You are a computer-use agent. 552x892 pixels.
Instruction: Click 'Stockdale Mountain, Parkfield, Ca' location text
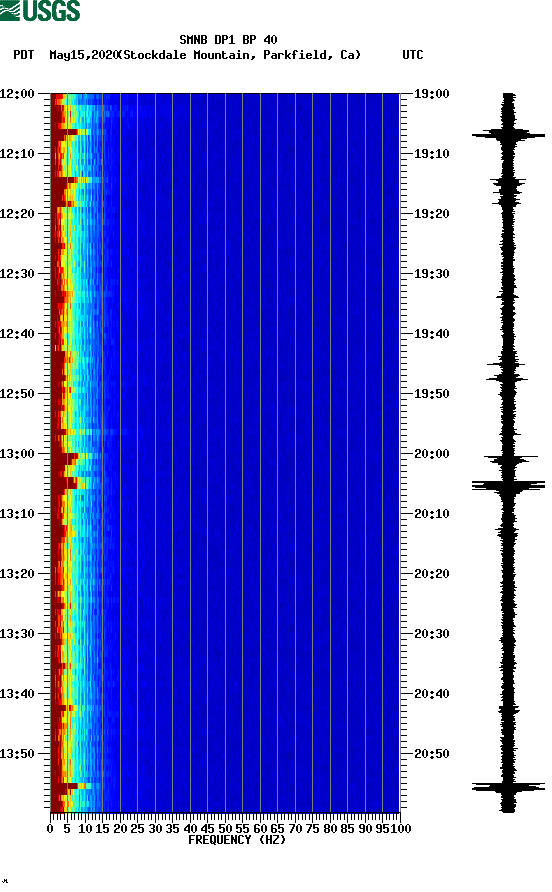(239, 55)
